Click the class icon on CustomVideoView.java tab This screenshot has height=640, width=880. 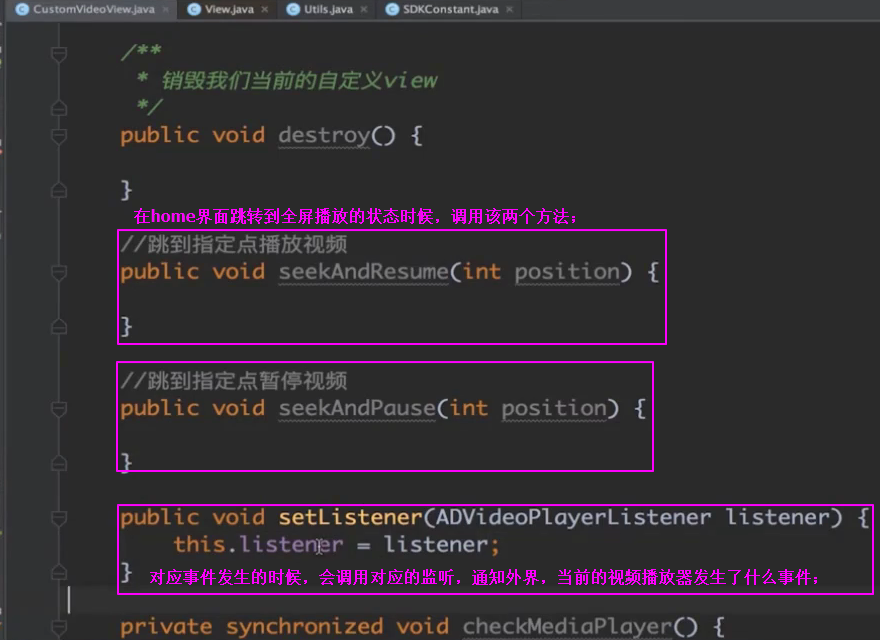click(21, 9)
